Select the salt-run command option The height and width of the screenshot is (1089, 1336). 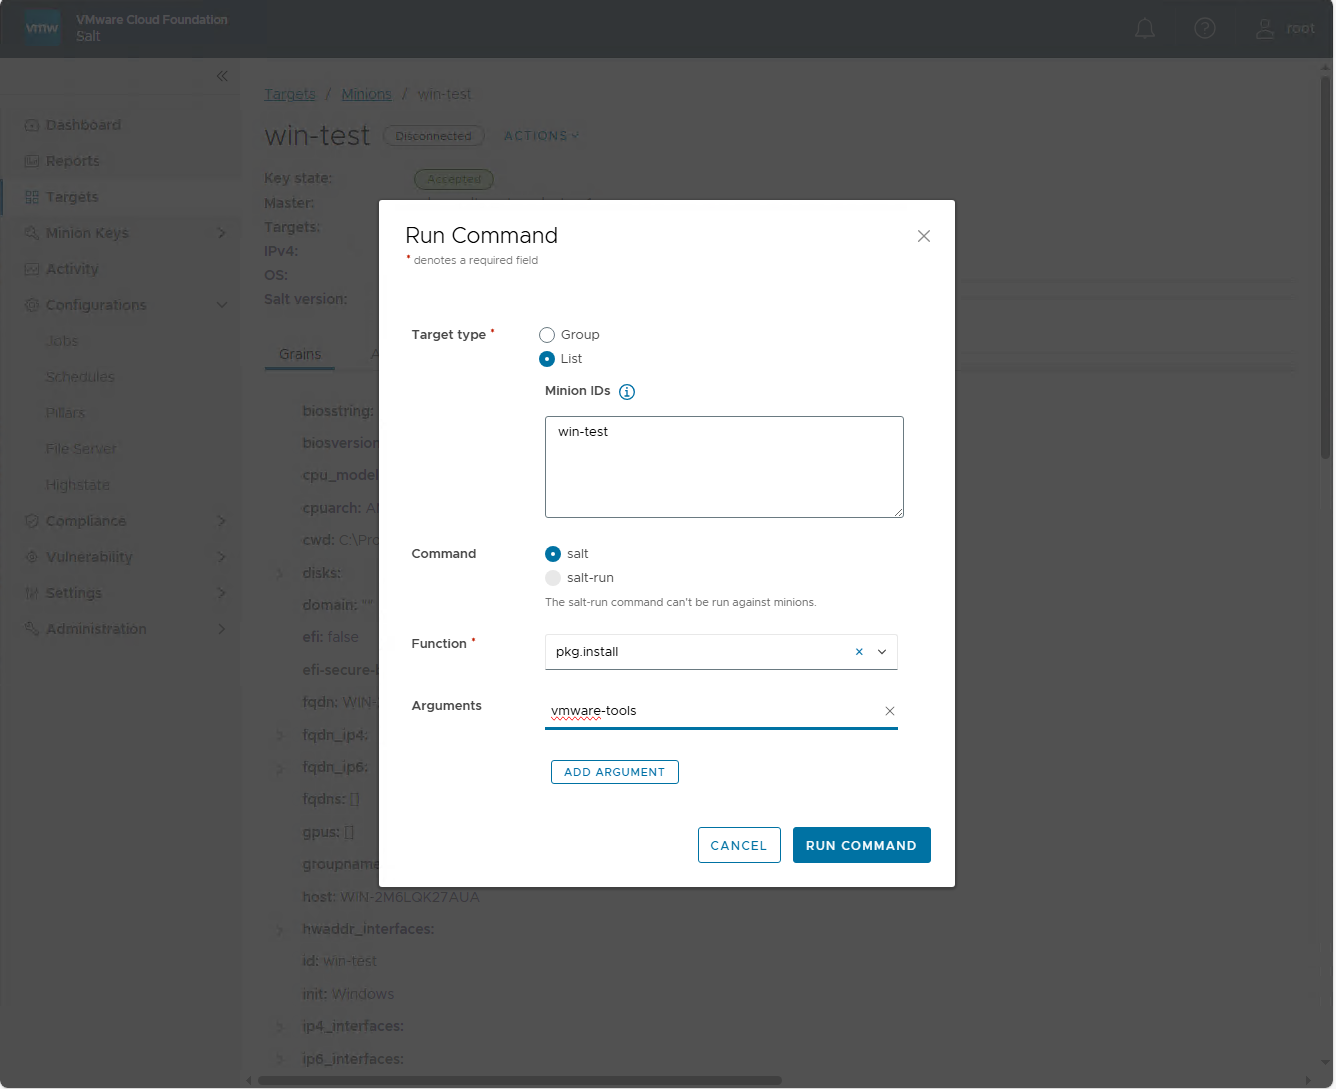click(553, 577)
